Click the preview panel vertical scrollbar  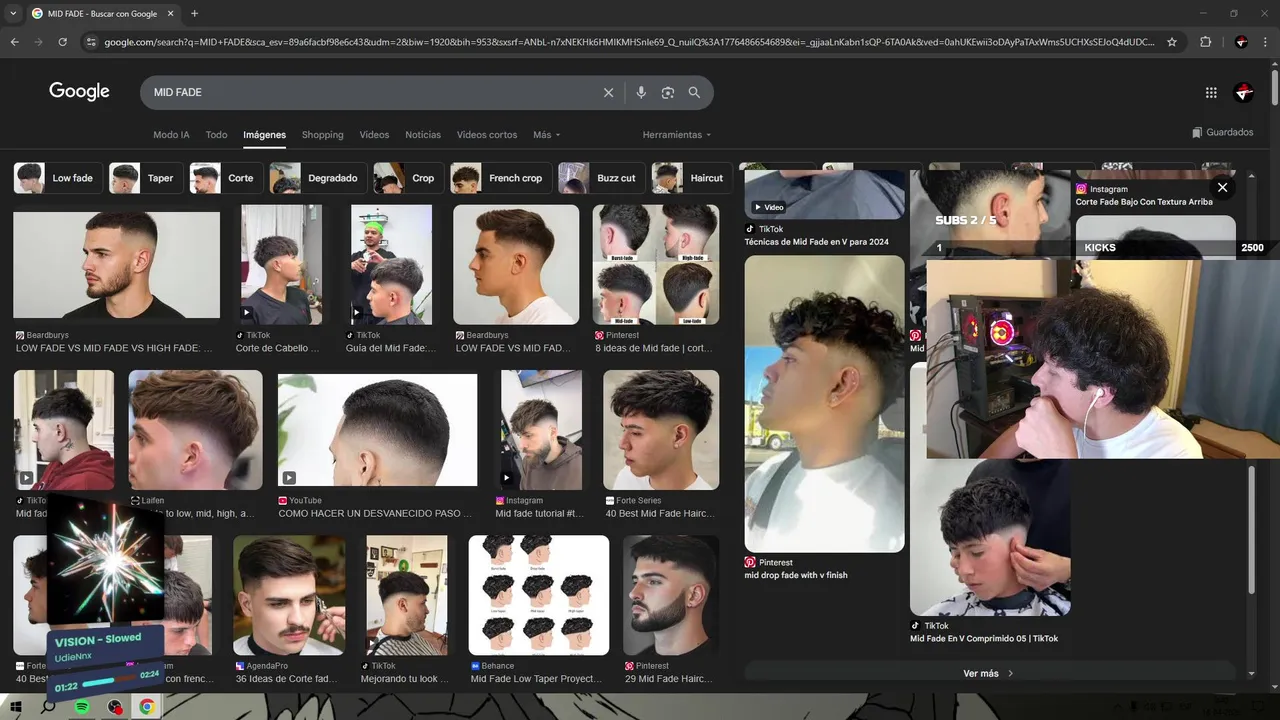1251,530
